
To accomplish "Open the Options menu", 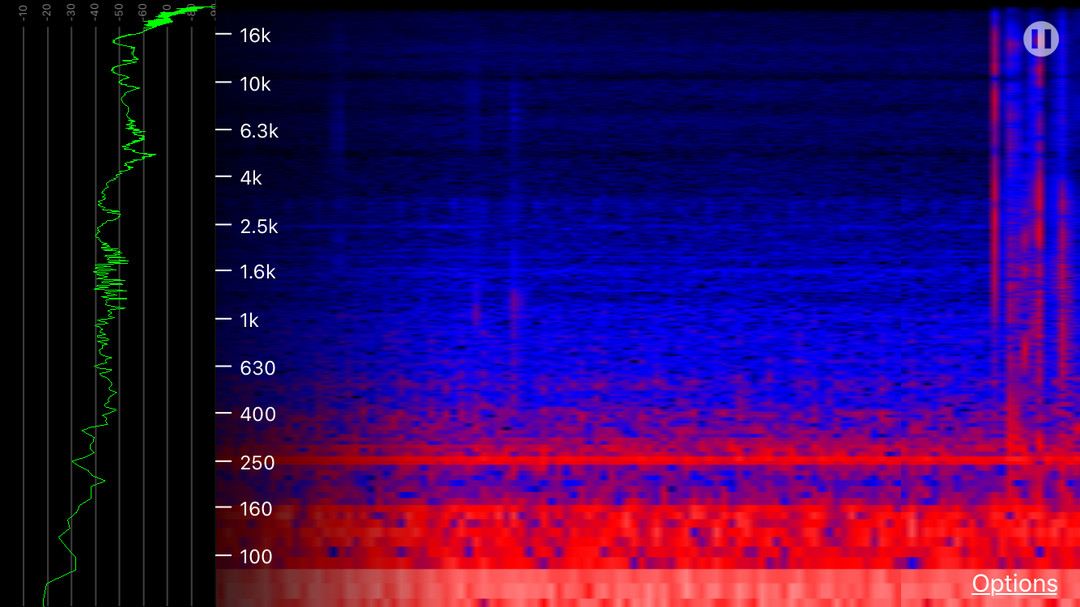I will [1014, 584].
